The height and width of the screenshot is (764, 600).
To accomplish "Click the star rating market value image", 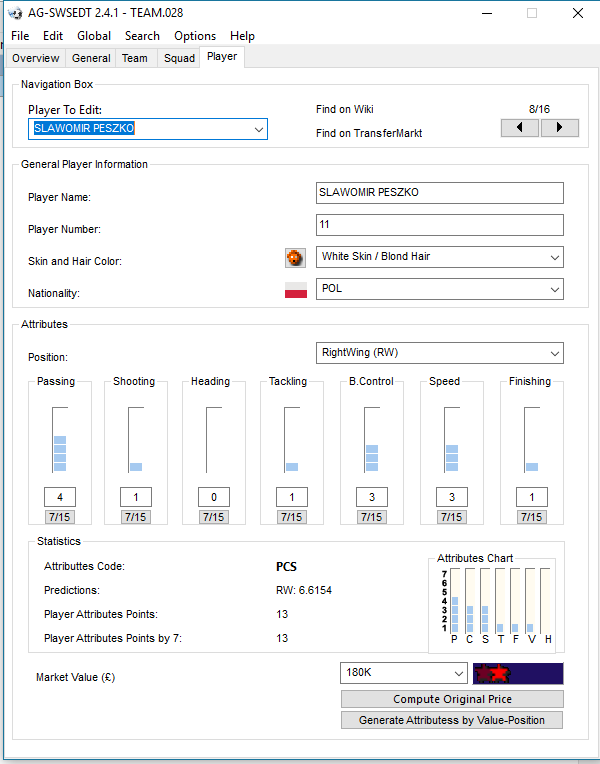I will pos(518,673).
